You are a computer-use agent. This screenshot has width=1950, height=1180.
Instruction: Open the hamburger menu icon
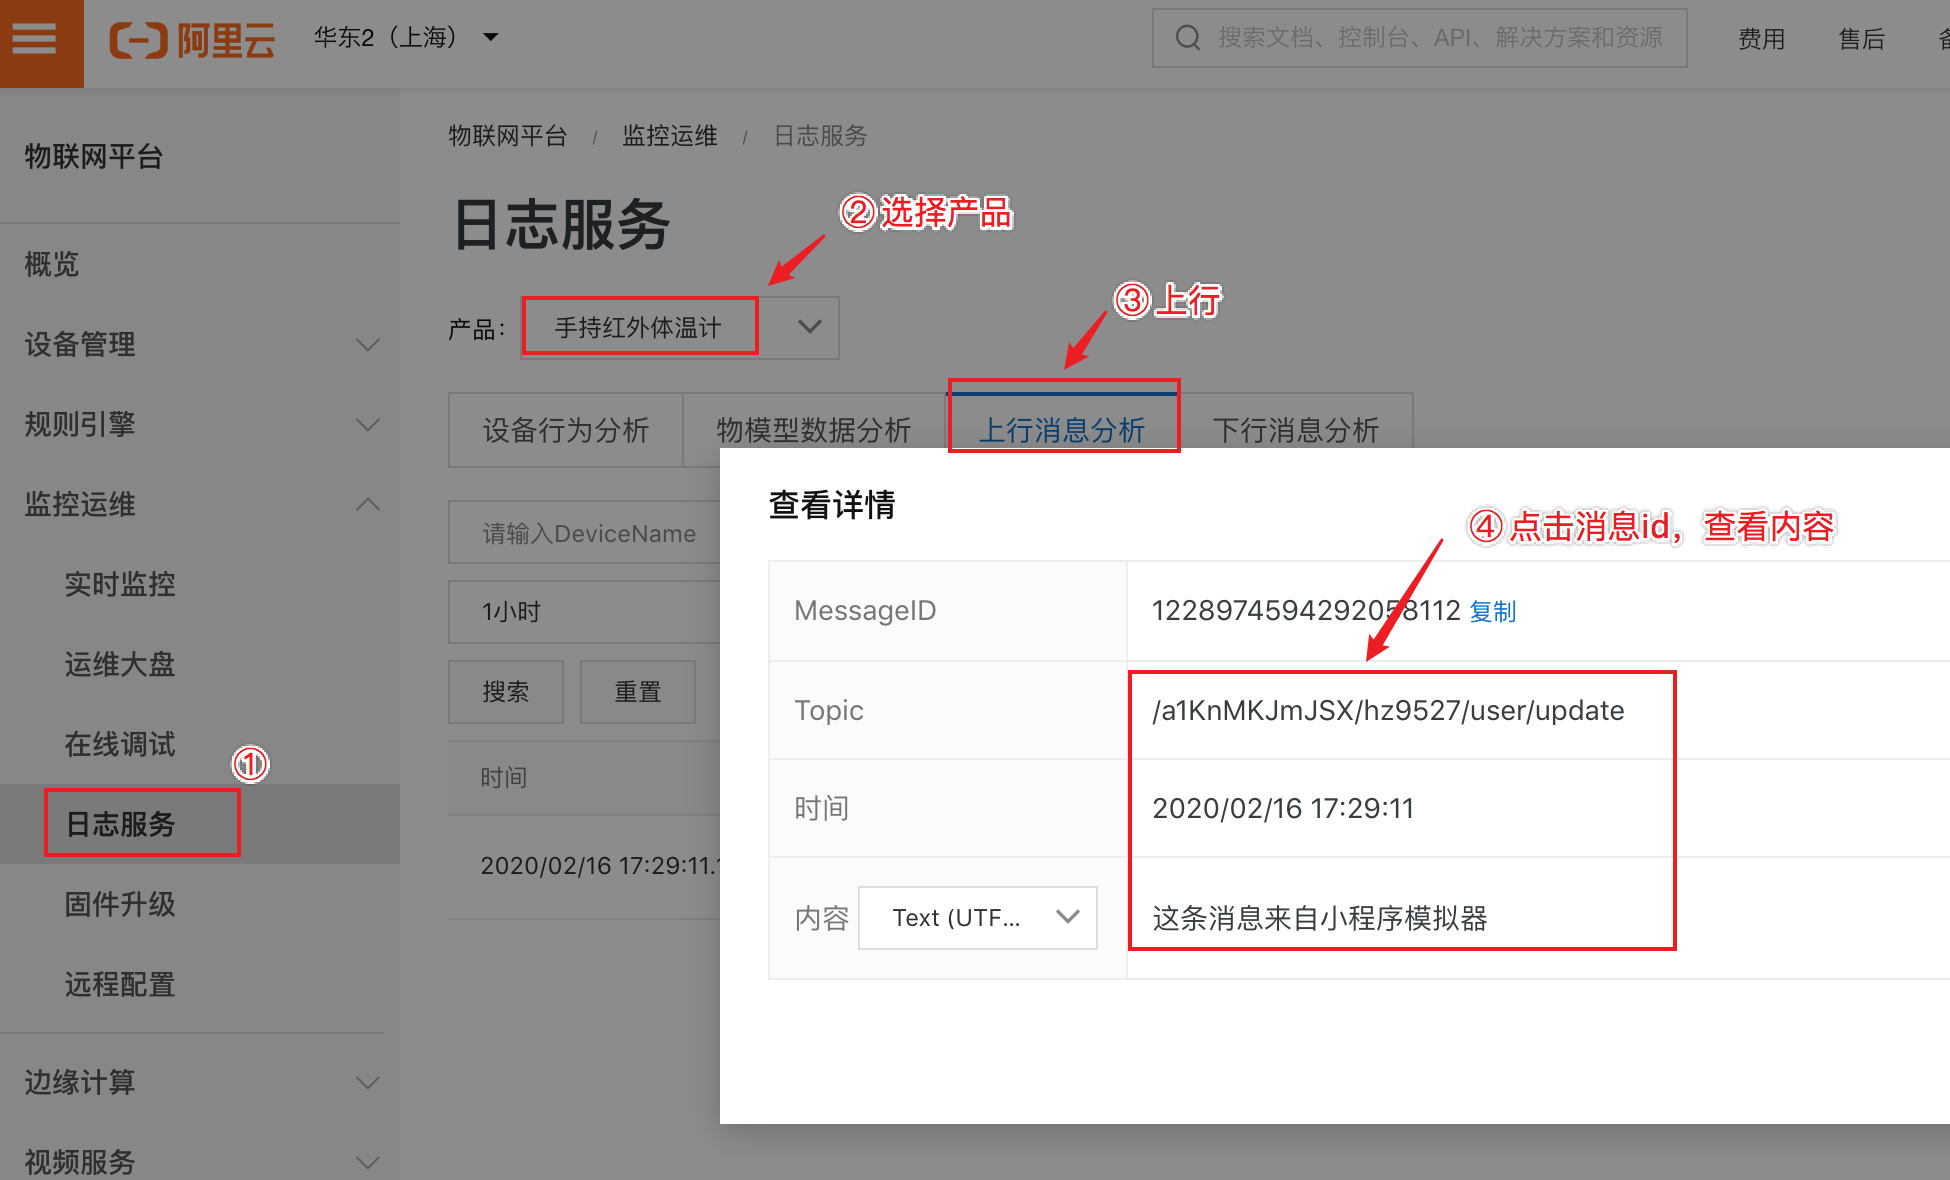[34, 40]
